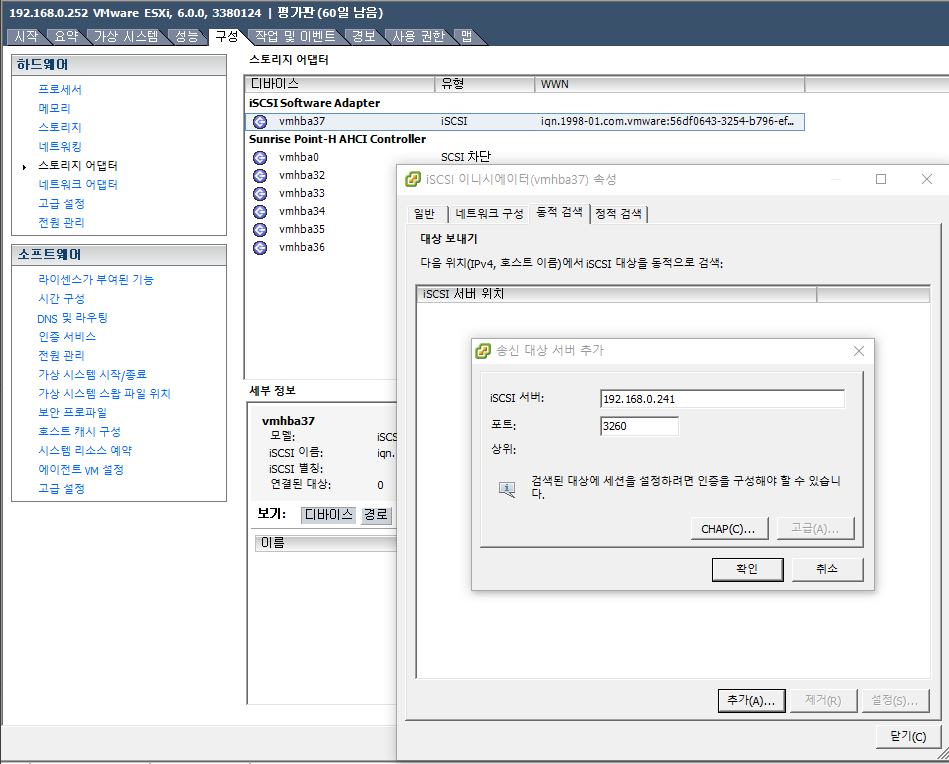
Task: Switch to the 정적 검색 tab
Action: coord(619,214)
